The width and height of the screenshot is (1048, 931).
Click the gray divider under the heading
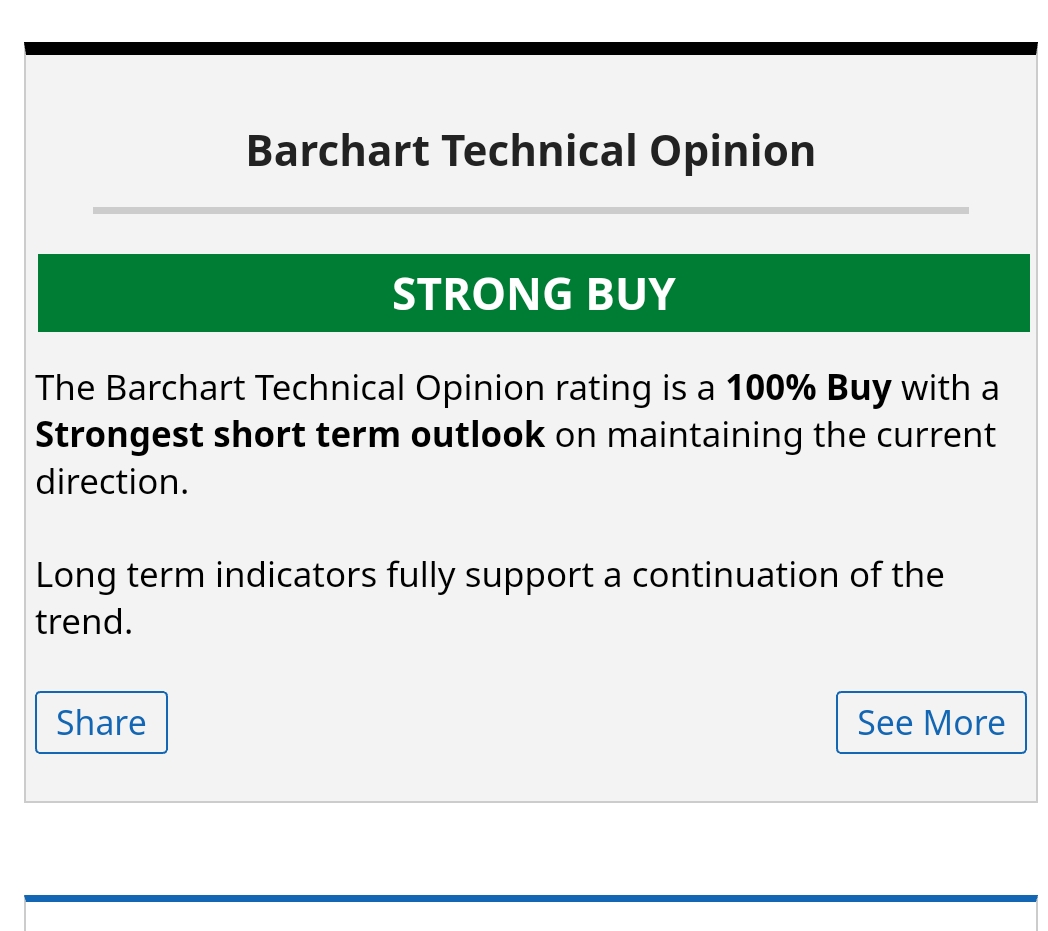(x=531, y=211)
